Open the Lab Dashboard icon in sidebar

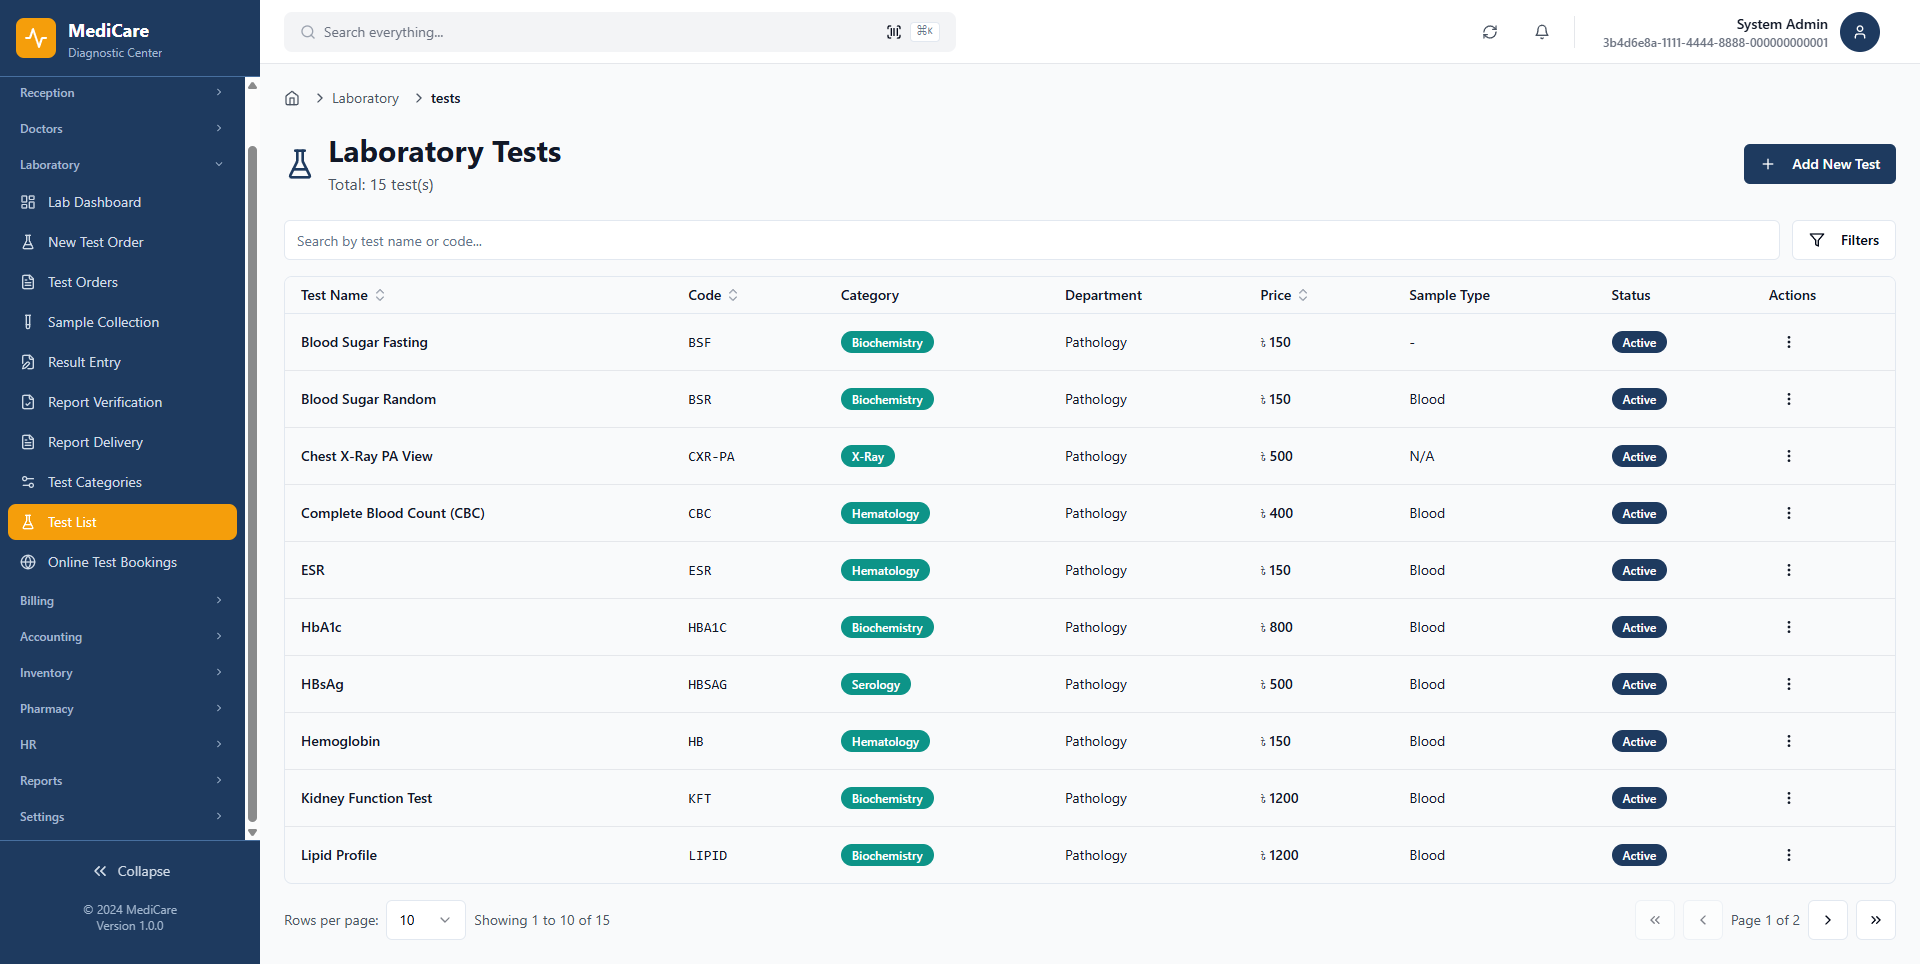[x=28, y=202]
